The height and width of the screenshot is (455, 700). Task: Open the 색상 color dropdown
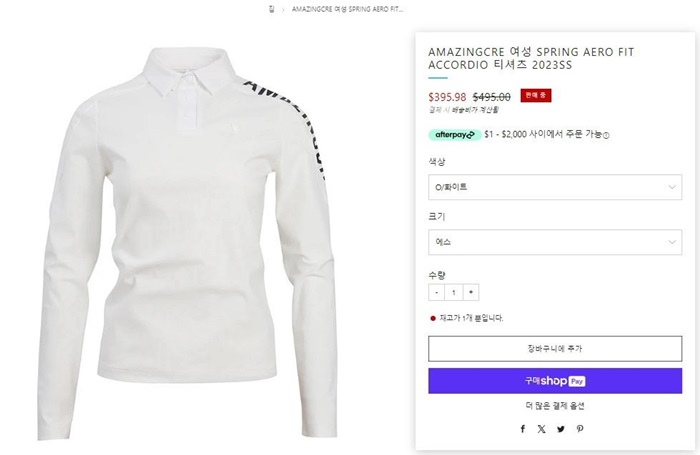pyautogui.click(x=555, y=187)
